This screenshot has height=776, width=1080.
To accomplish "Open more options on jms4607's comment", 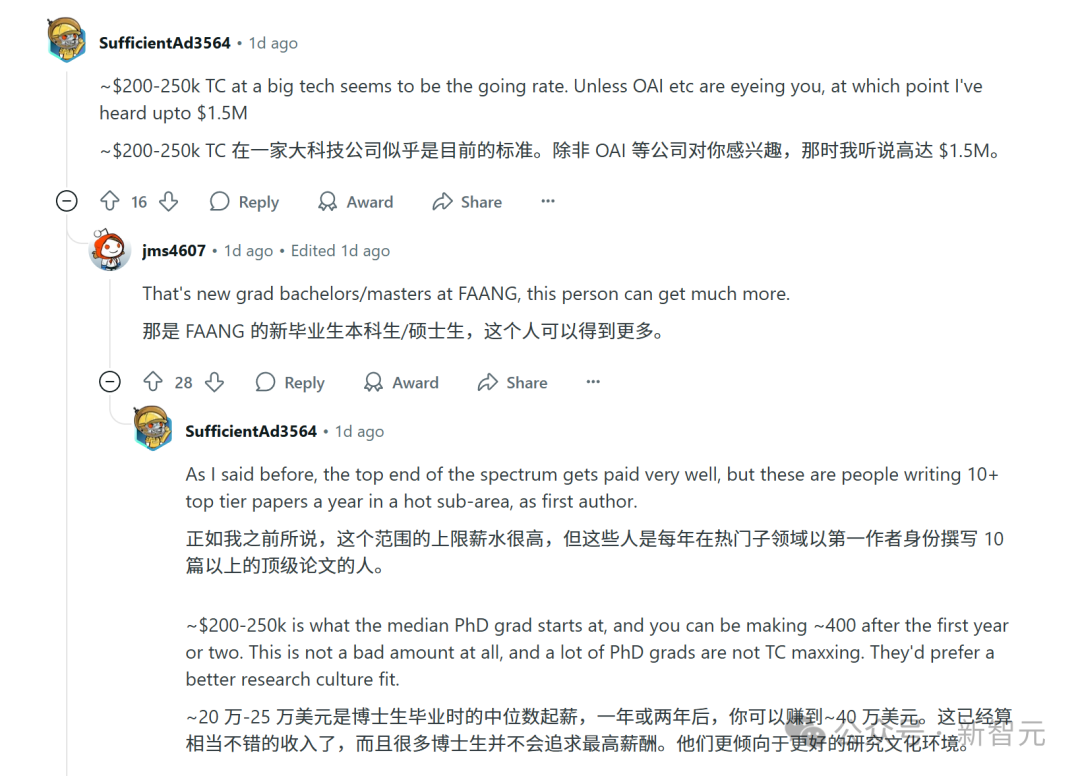I will (593, 382).
